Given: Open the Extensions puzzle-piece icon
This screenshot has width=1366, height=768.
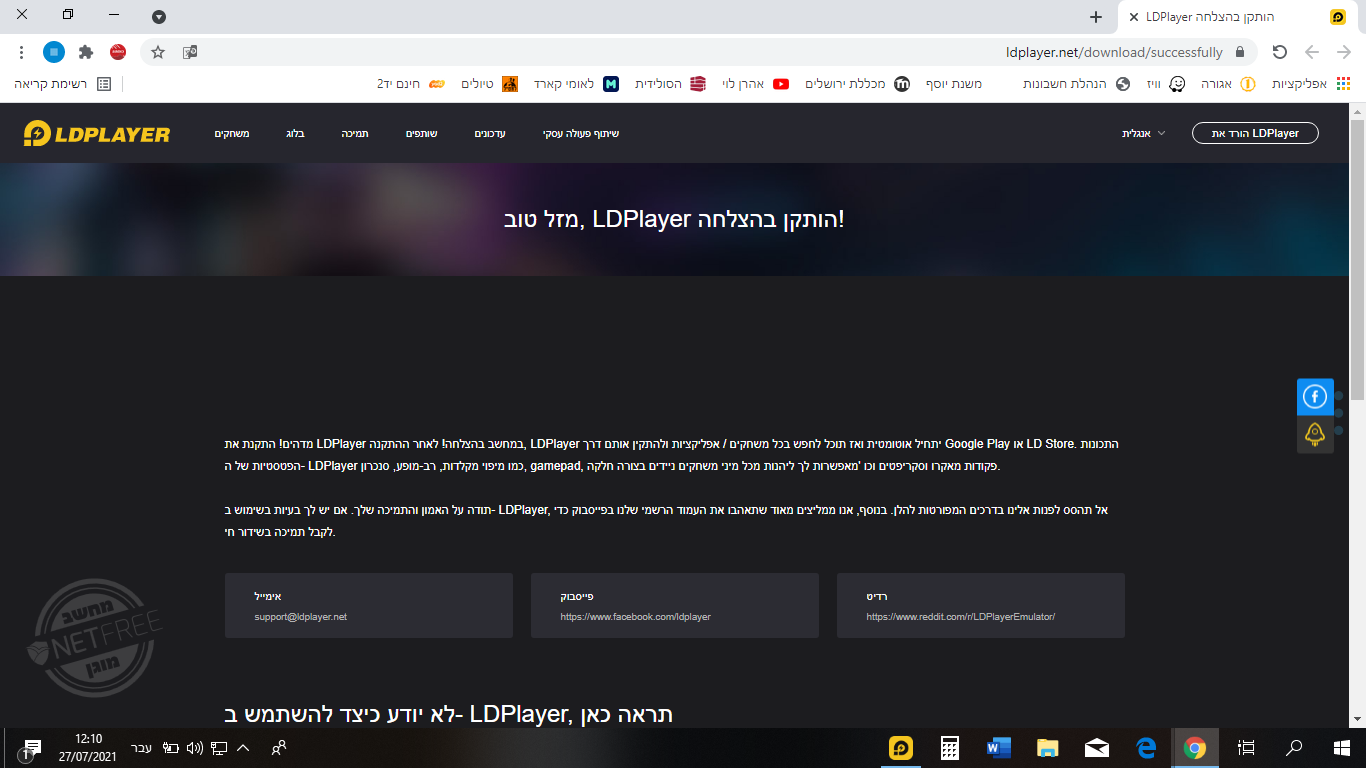Looking at the screenshot, I should (86, 52).
